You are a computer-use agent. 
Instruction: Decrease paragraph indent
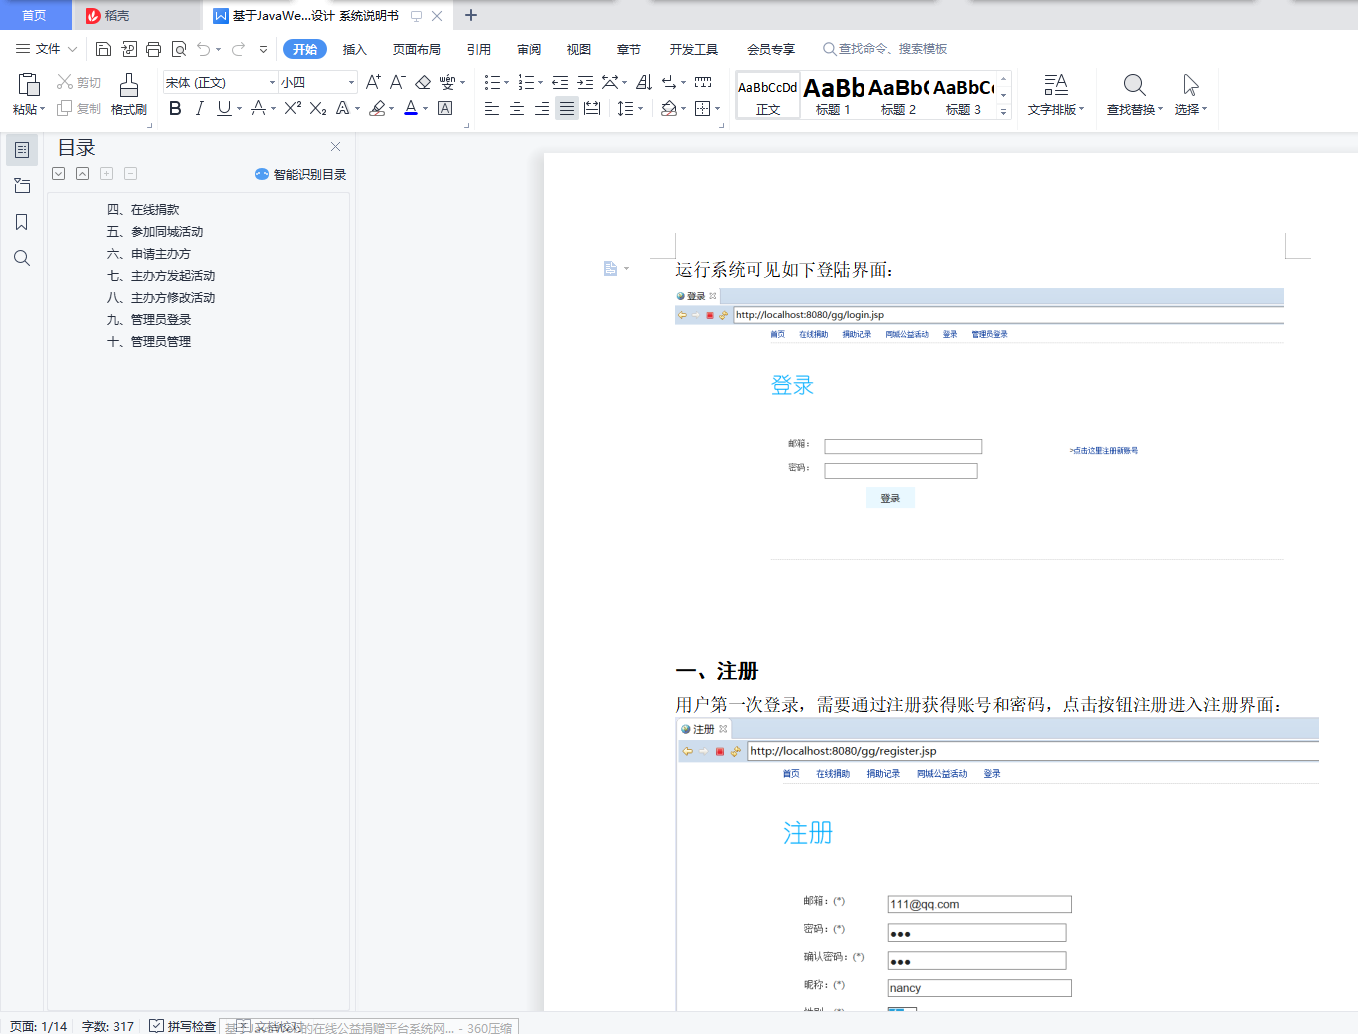(x=560, y=82)
